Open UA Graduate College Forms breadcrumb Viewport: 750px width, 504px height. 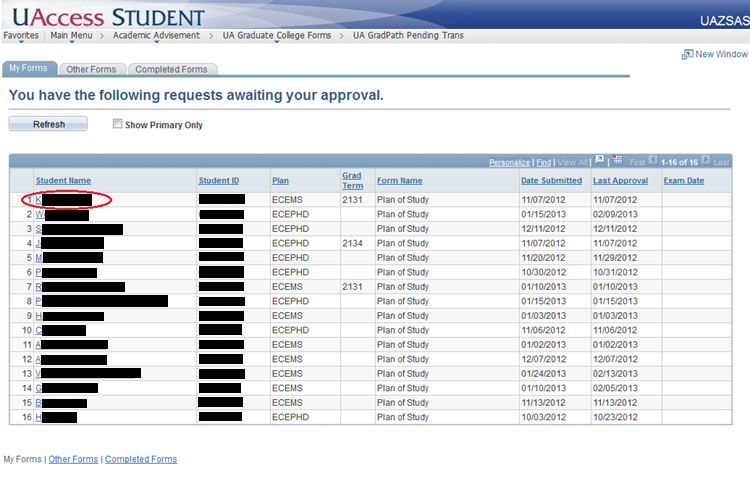point(276,35)
